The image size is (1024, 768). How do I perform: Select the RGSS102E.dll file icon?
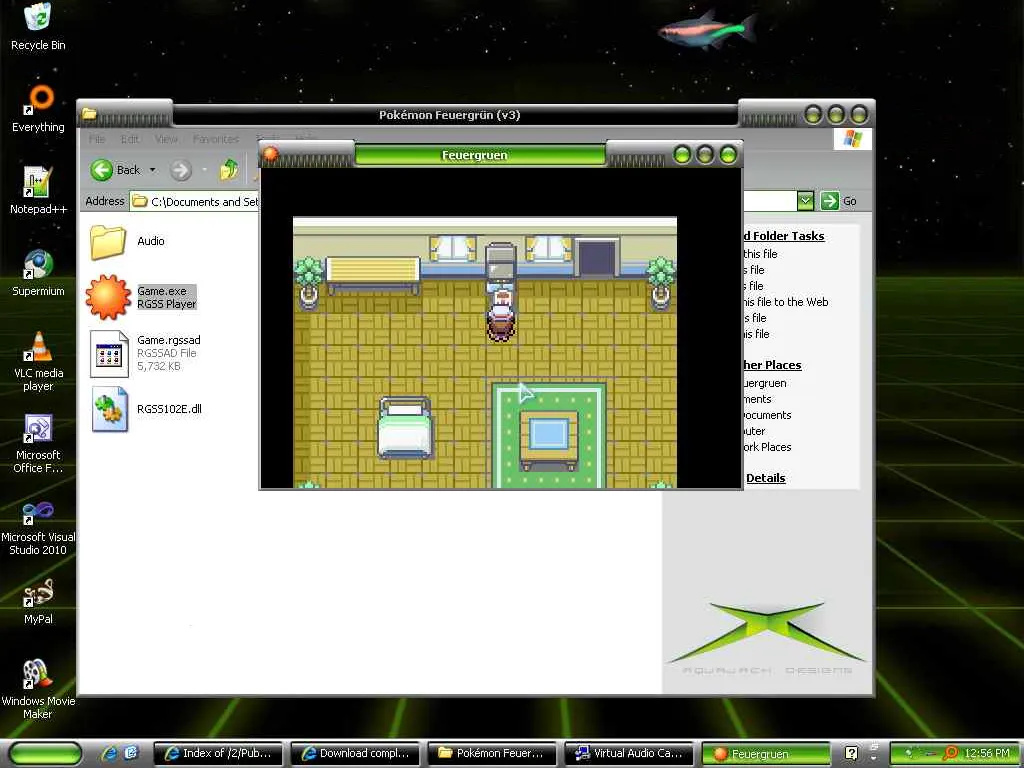tap(109, 409)
